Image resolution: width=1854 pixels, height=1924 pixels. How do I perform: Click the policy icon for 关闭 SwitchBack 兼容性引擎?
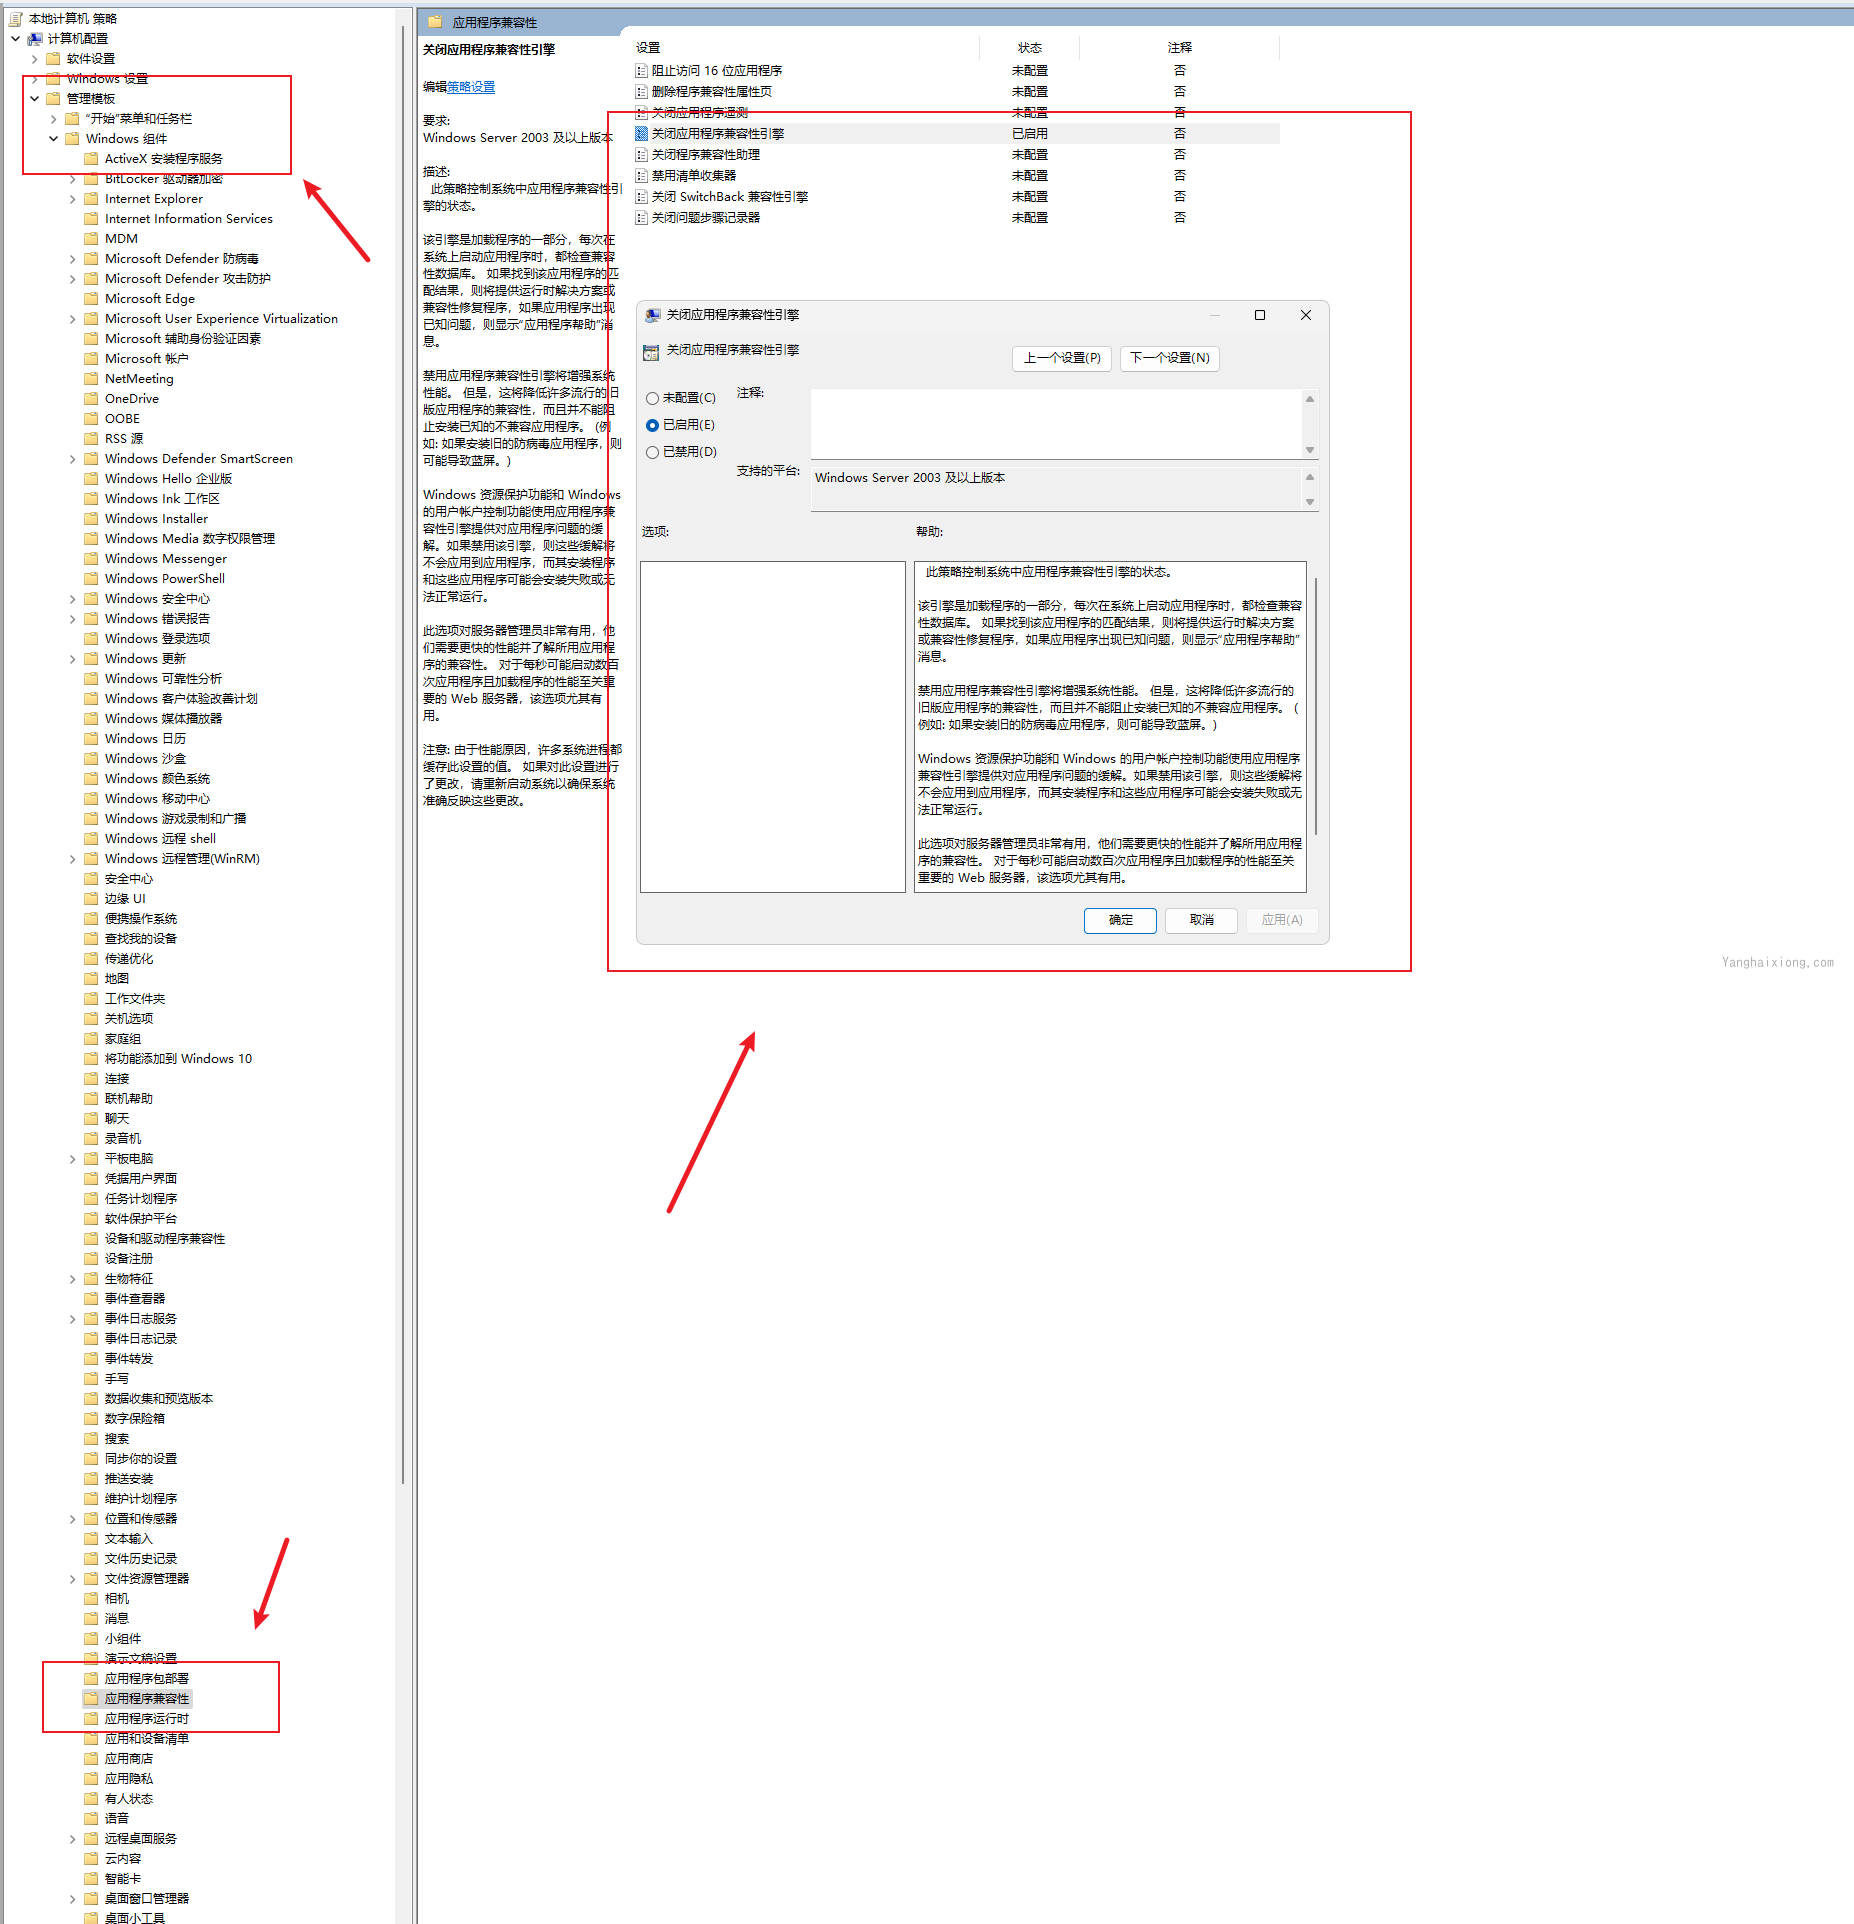tap(642, 196)
